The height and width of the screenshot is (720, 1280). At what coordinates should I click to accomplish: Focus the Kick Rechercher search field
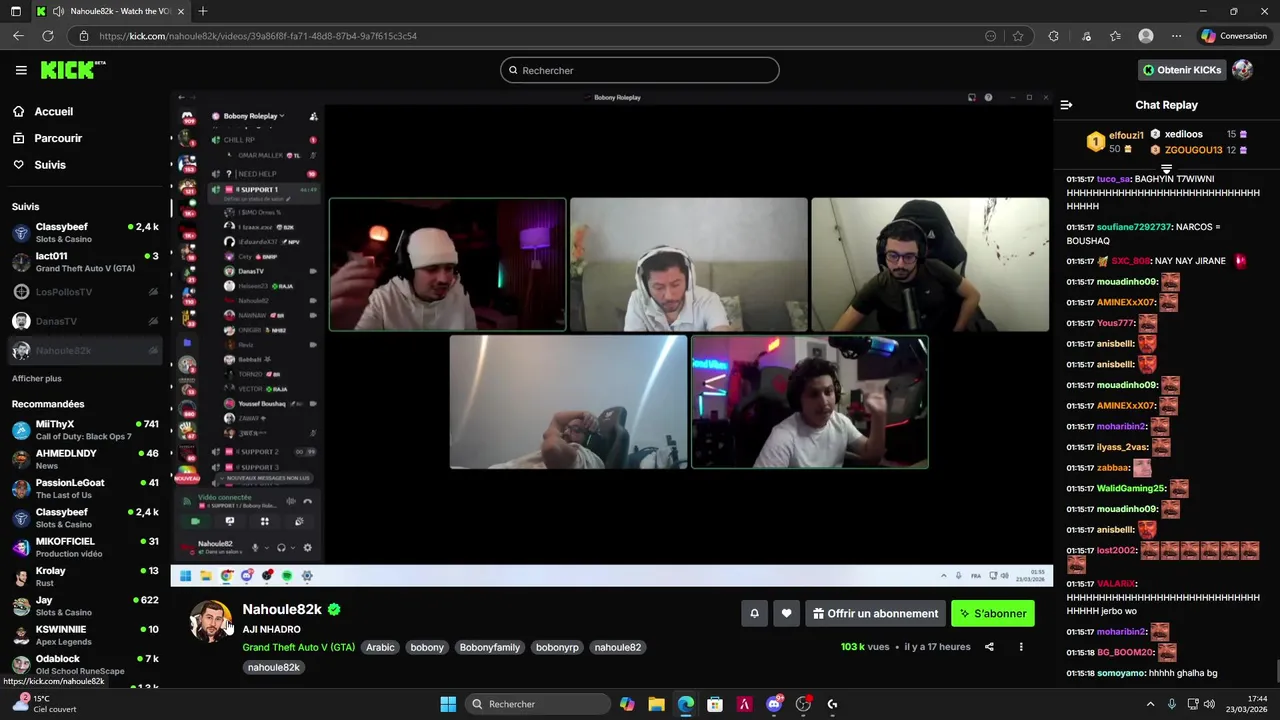(x=640, y=70)
